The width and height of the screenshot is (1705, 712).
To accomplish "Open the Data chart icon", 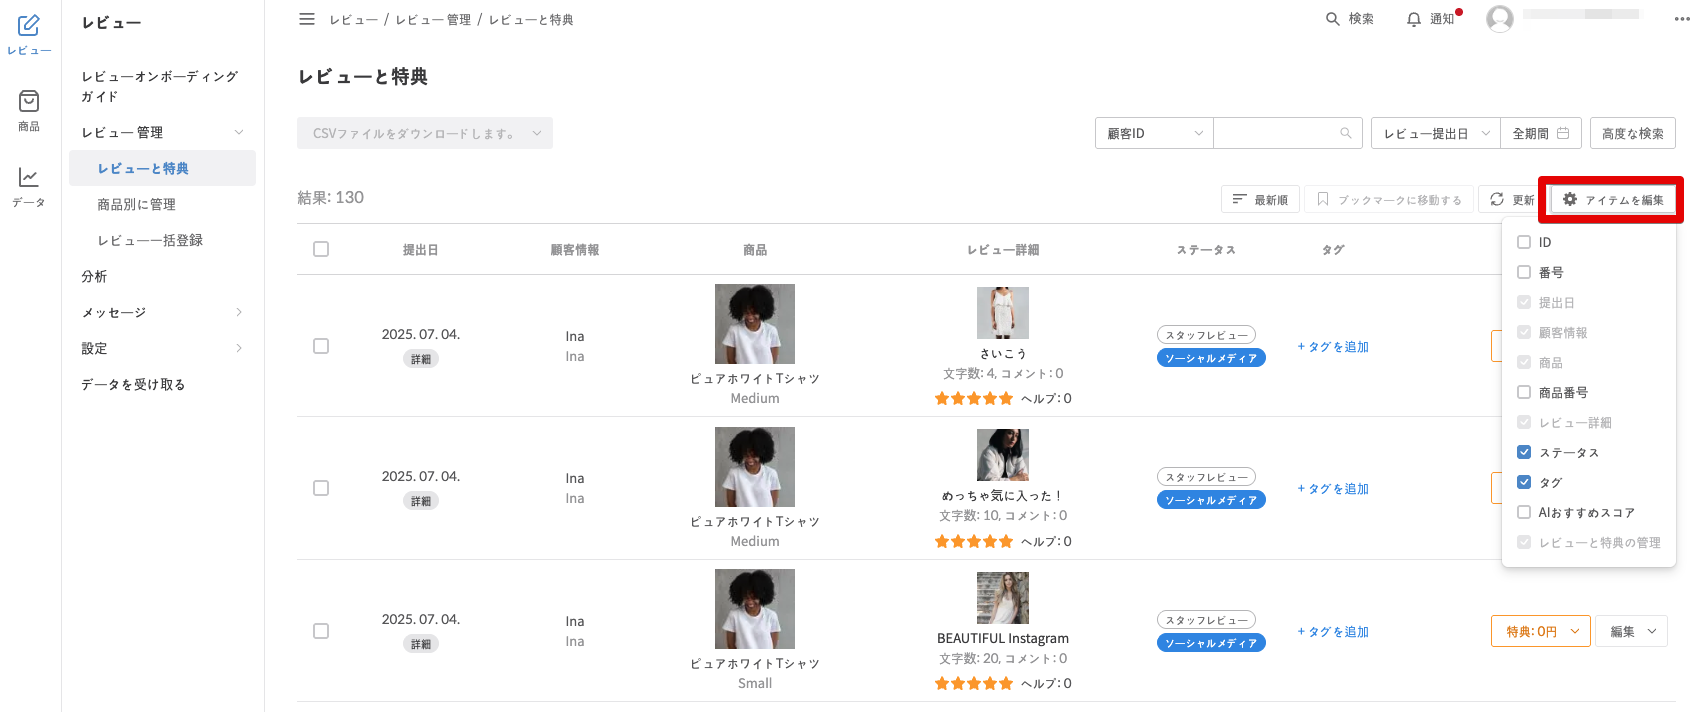I will click(x=29, y=177).
